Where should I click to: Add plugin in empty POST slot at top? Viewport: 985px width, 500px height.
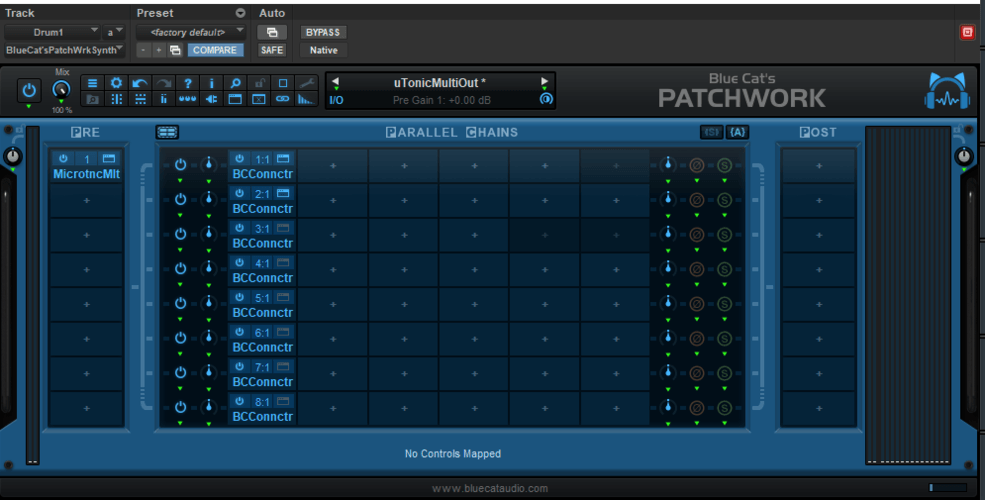click(819, 166)
